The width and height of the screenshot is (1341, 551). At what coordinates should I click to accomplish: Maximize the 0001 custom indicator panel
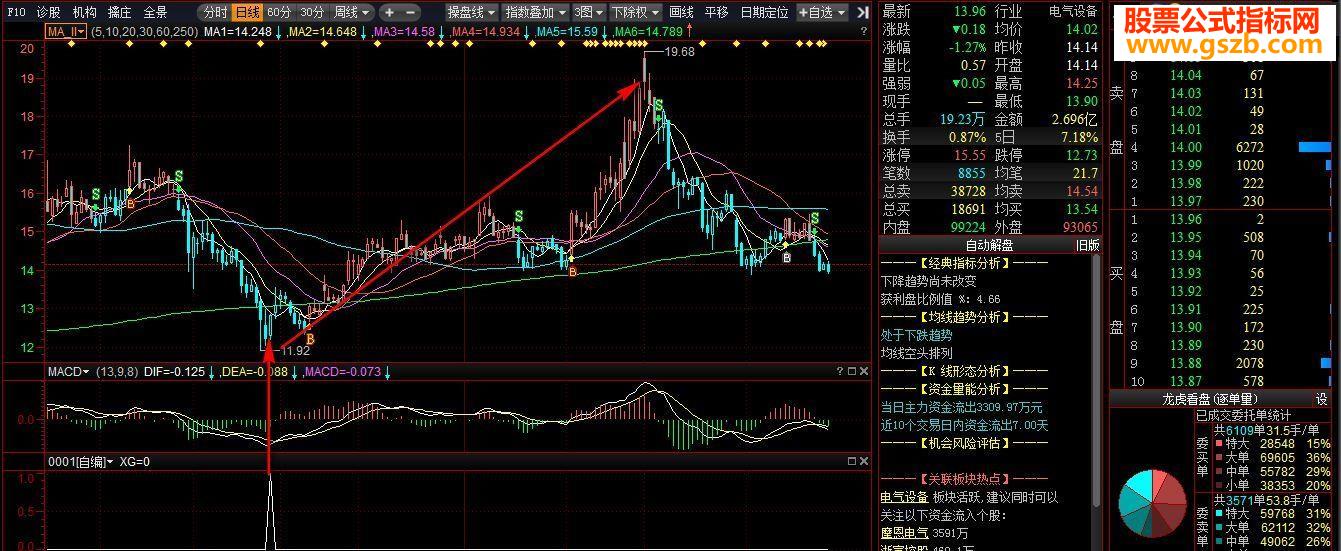[x=851, y=461]
